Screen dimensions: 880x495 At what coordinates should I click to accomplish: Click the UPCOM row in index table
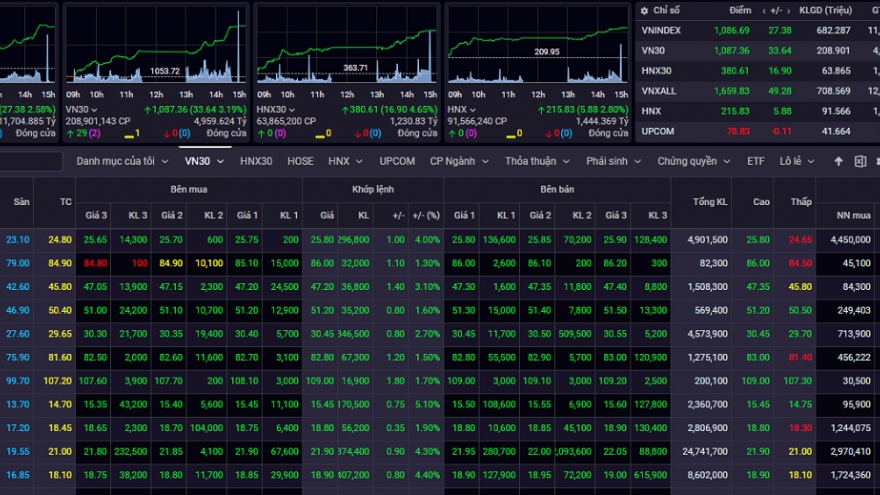[x=758, y=131]
